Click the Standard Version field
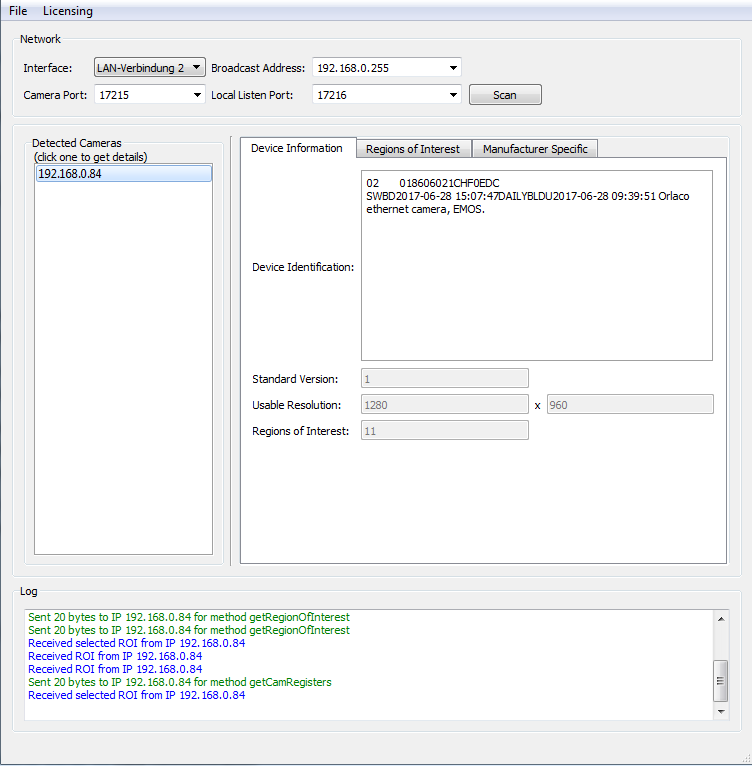 click(x=444, y=379)
